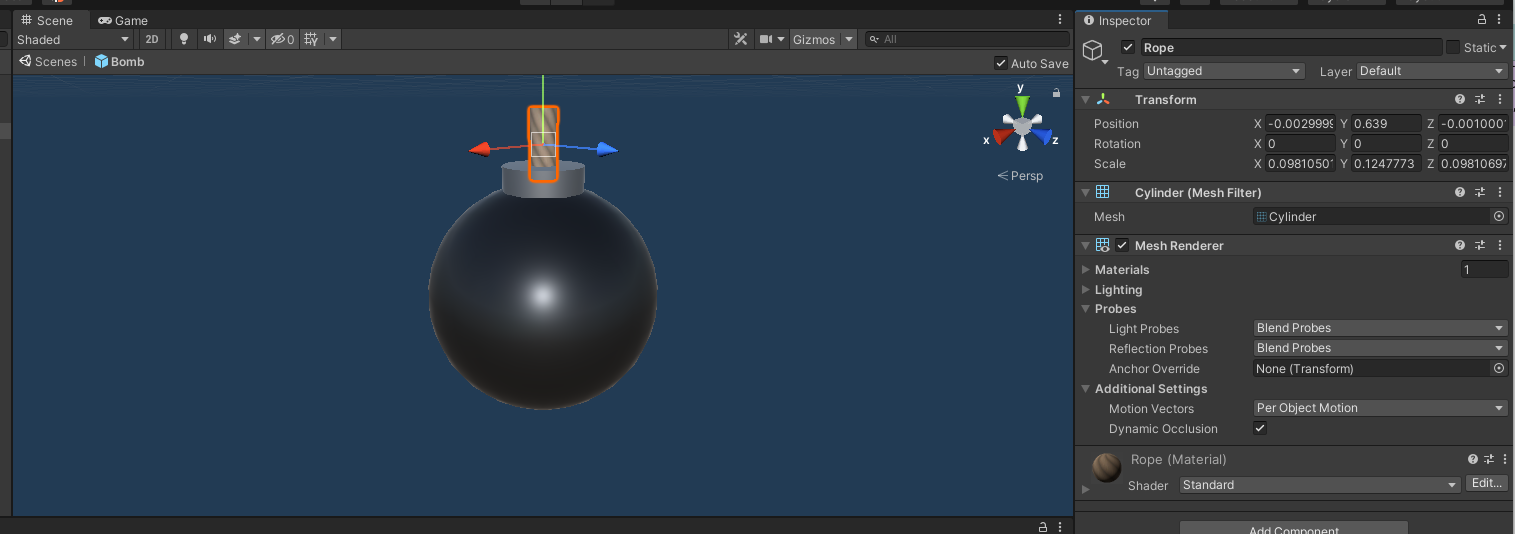Expand the Materials section

pos(1087,269)
